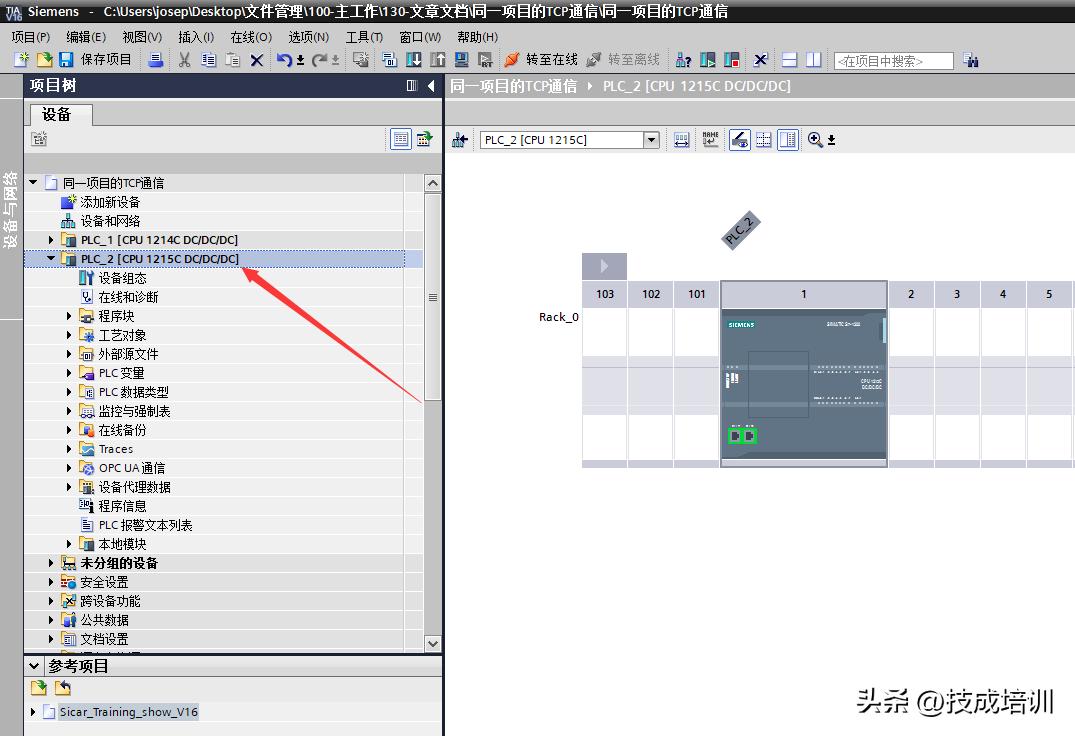Expand the Sicar_Training_show_V16 reference project

tap(33, 712)
